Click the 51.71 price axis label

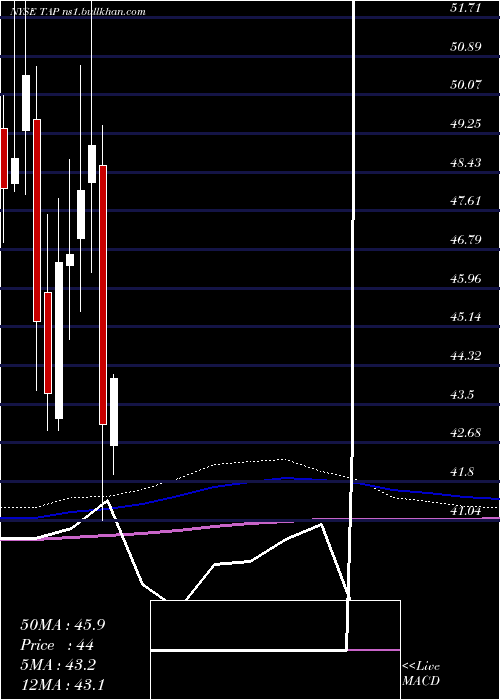coord(466,7)
